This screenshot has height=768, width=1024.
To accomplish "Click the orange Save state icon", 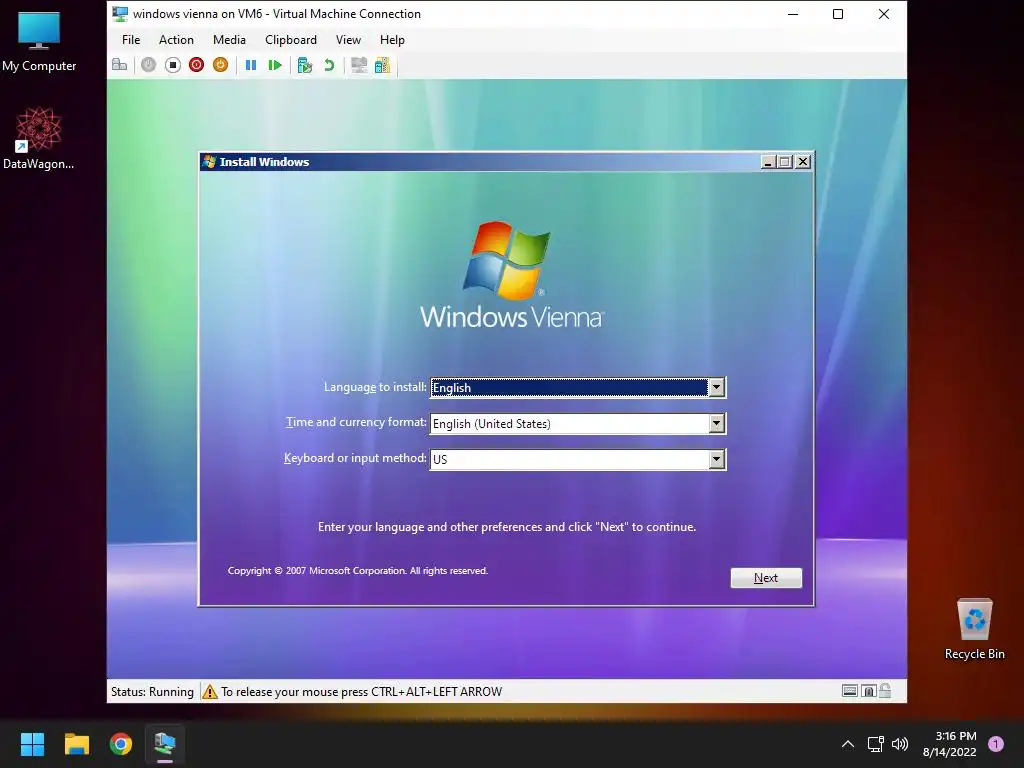I will [221, 65].
